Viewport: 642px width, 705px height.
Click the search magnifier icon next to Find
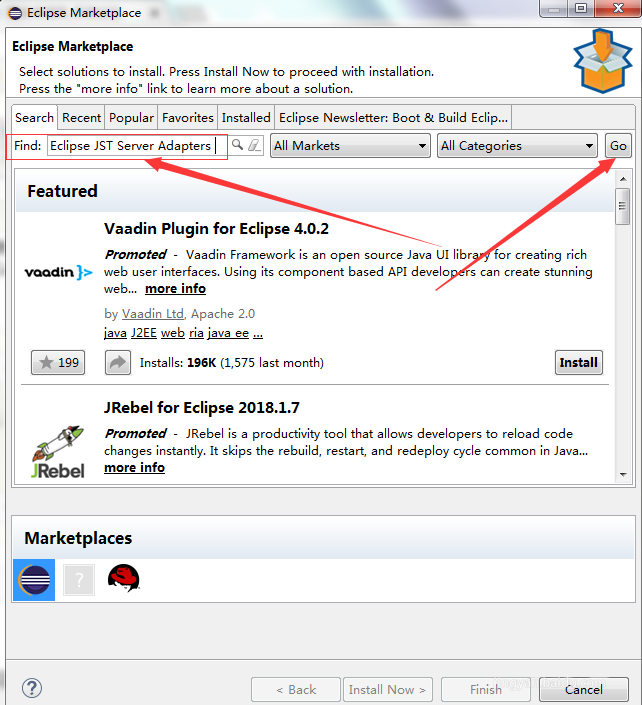coord(237,145)
